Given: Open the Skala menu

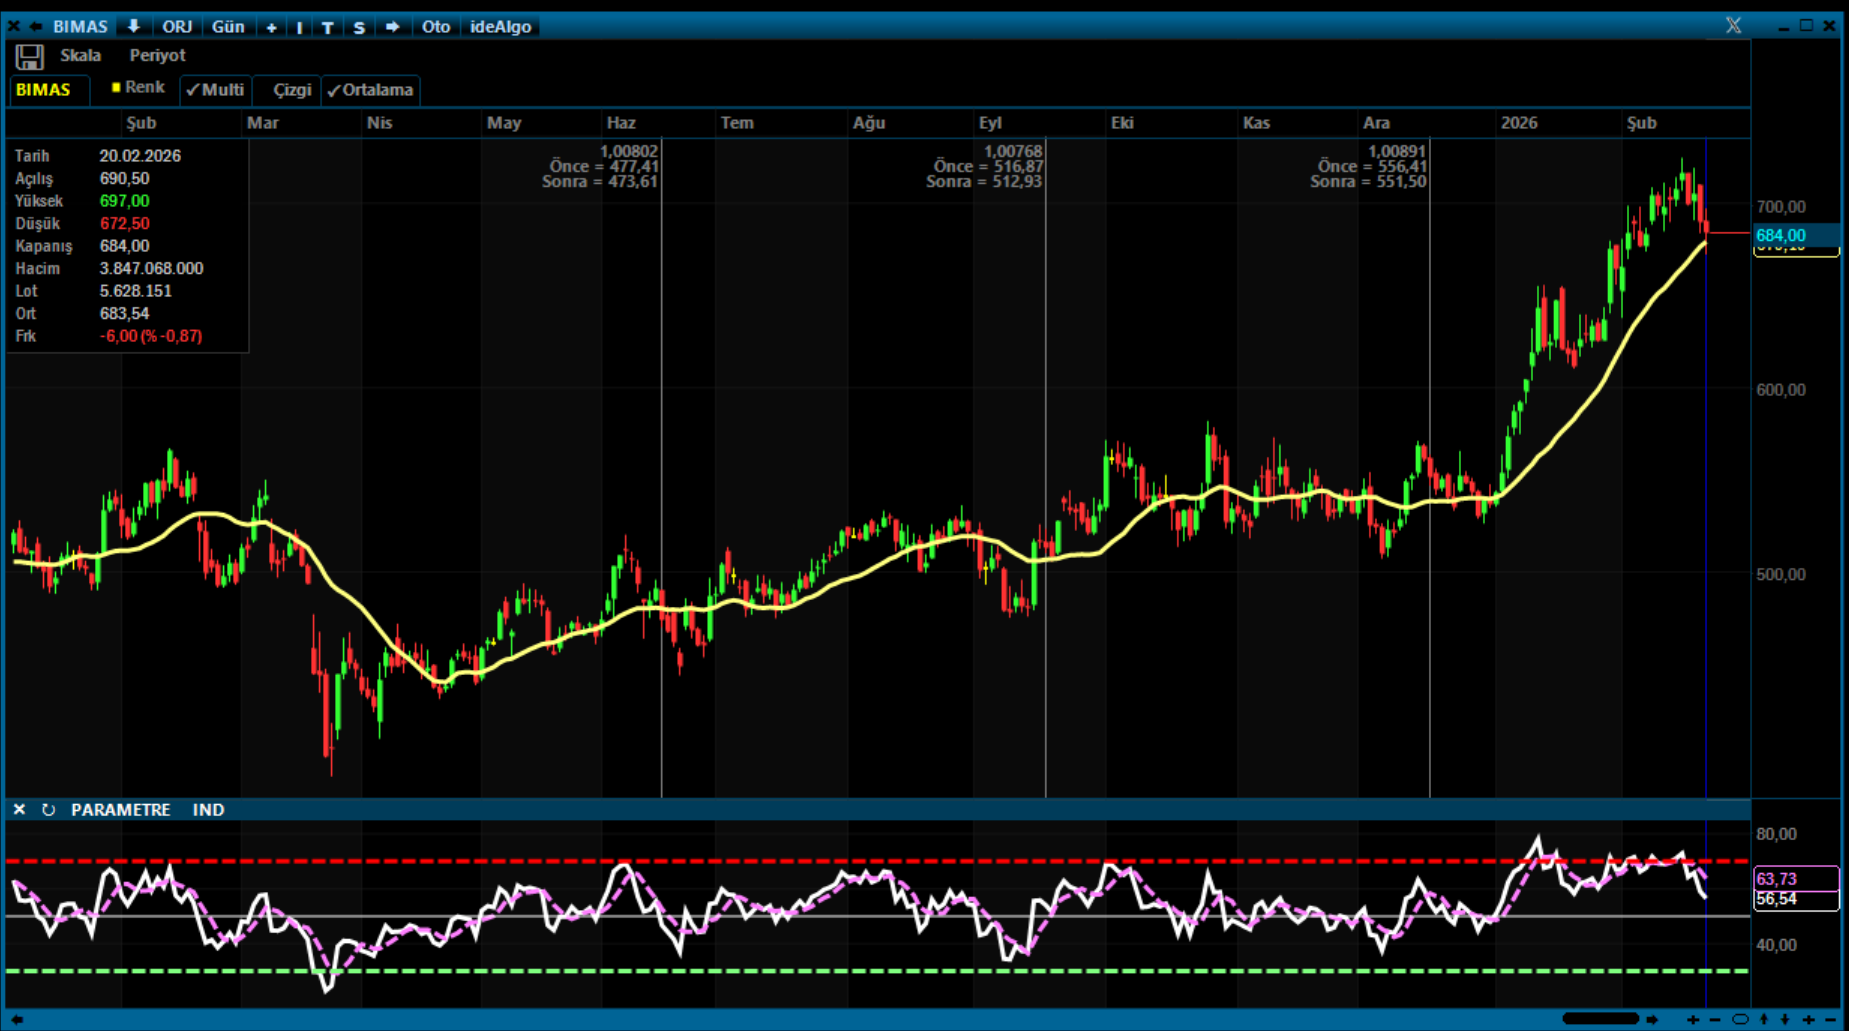Looking at the screenshot, I should point(80,56).
